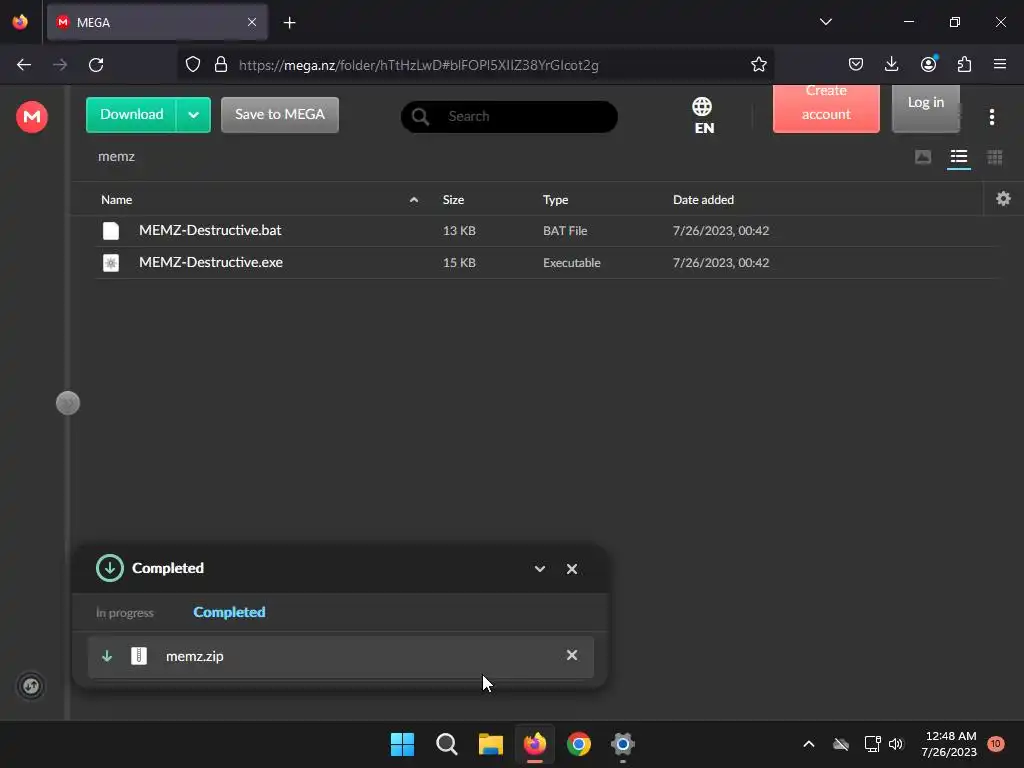Open clock and date 12:48 AM
Image resolution: width=1024 pixels, height=768 pixels.
[x=949, y=744]
